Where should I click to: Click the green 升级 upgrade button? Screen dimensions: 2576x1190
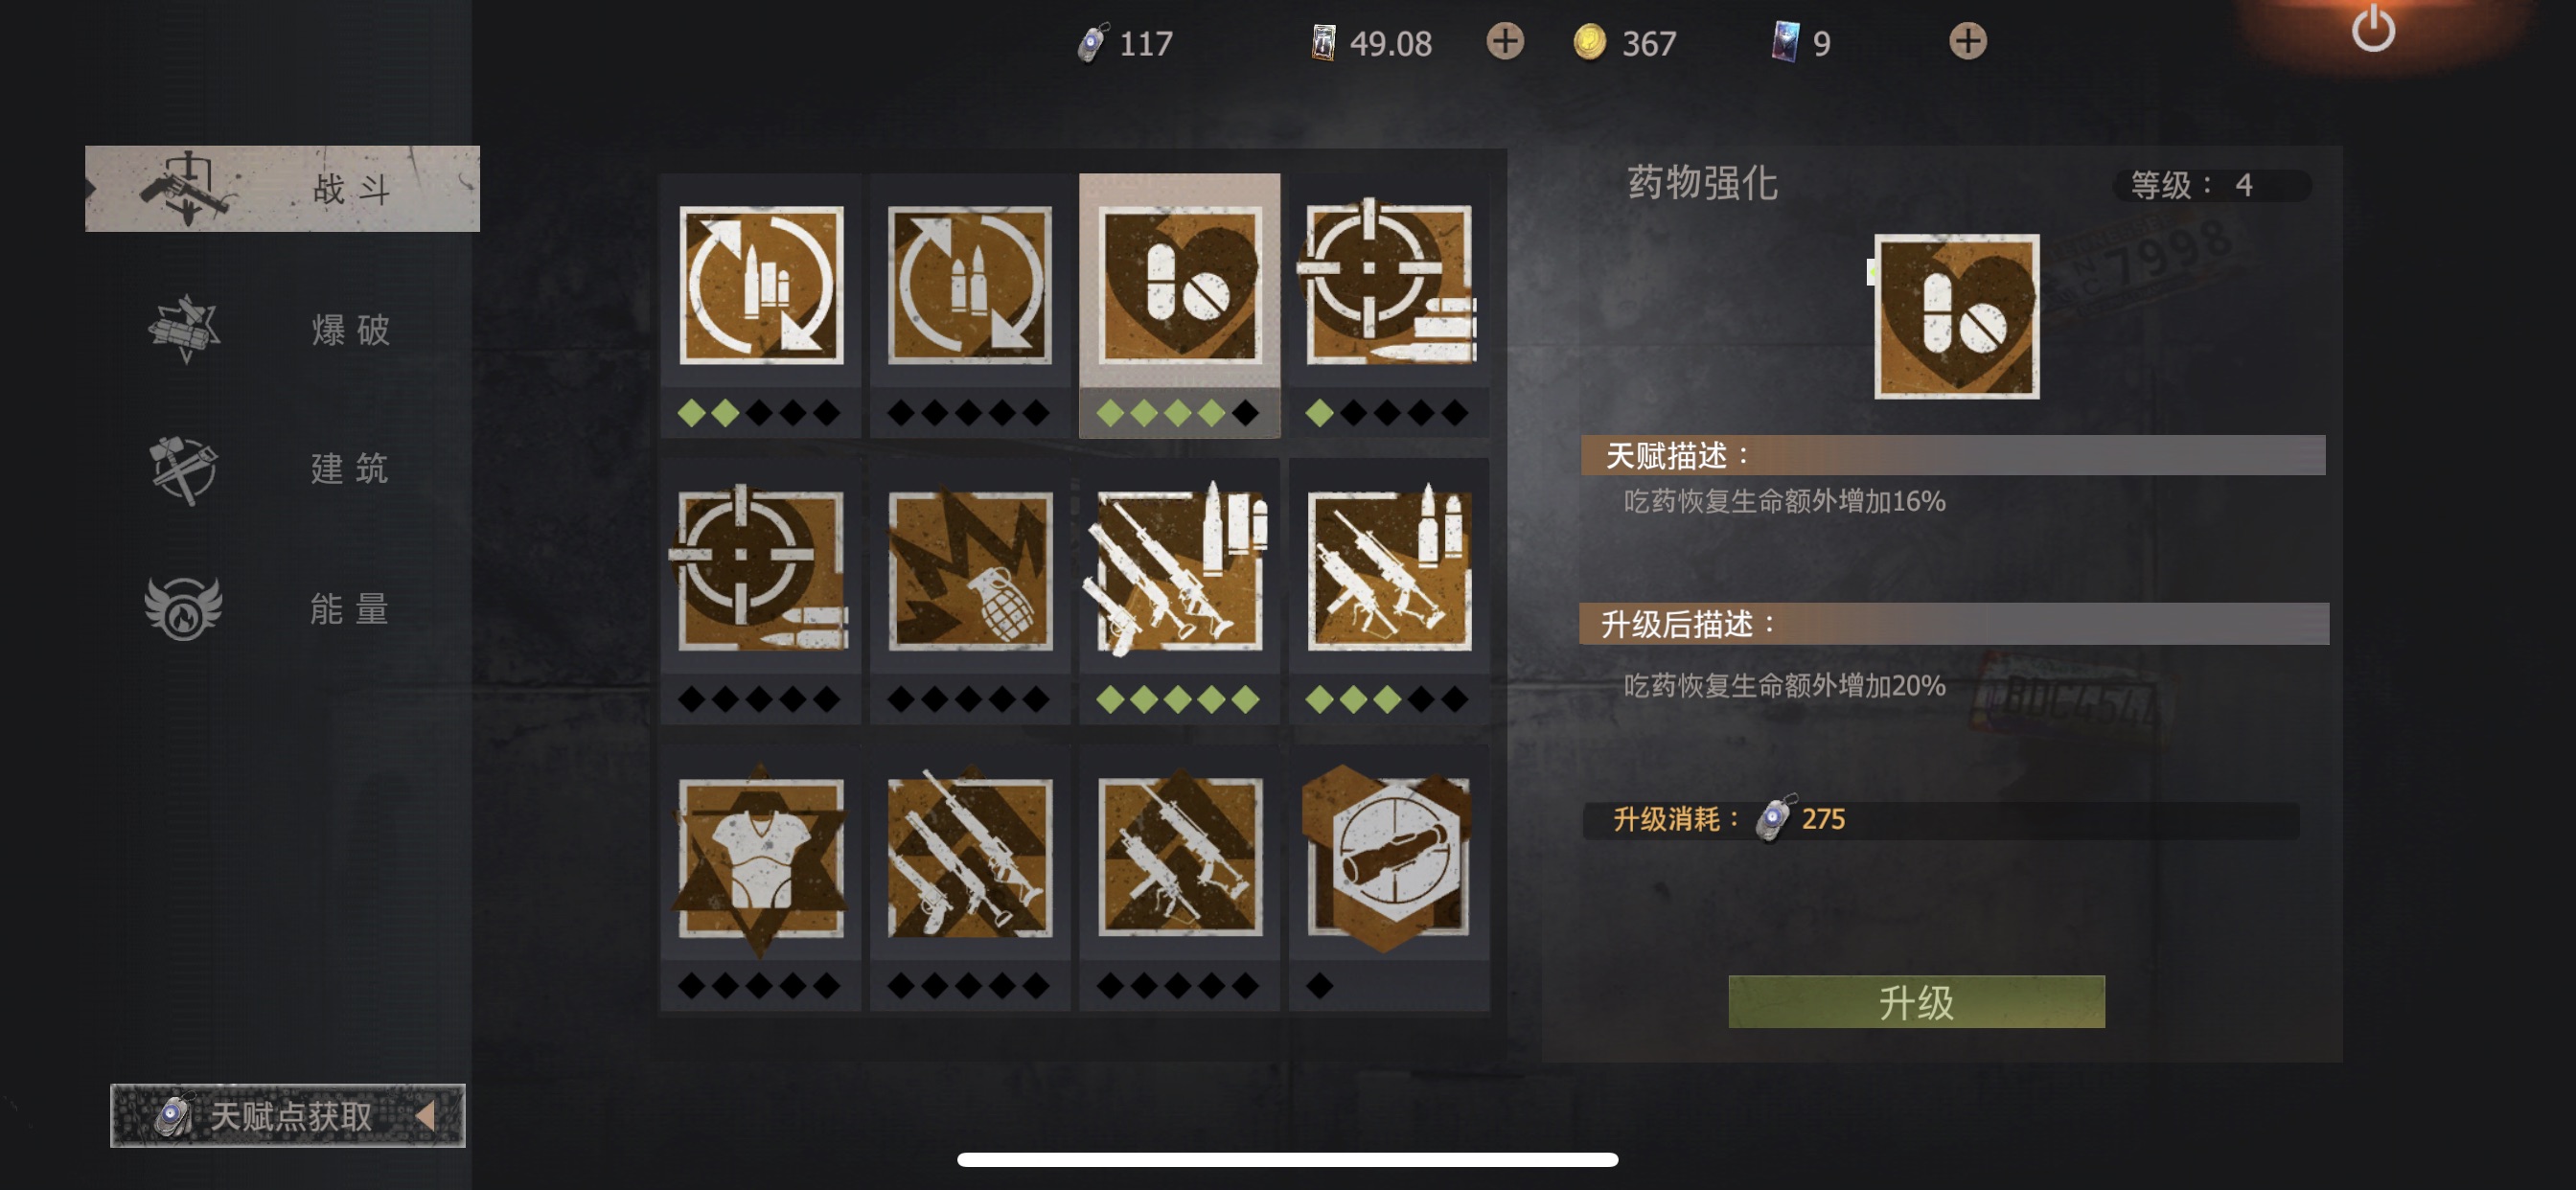(x=1916, y=1001)
